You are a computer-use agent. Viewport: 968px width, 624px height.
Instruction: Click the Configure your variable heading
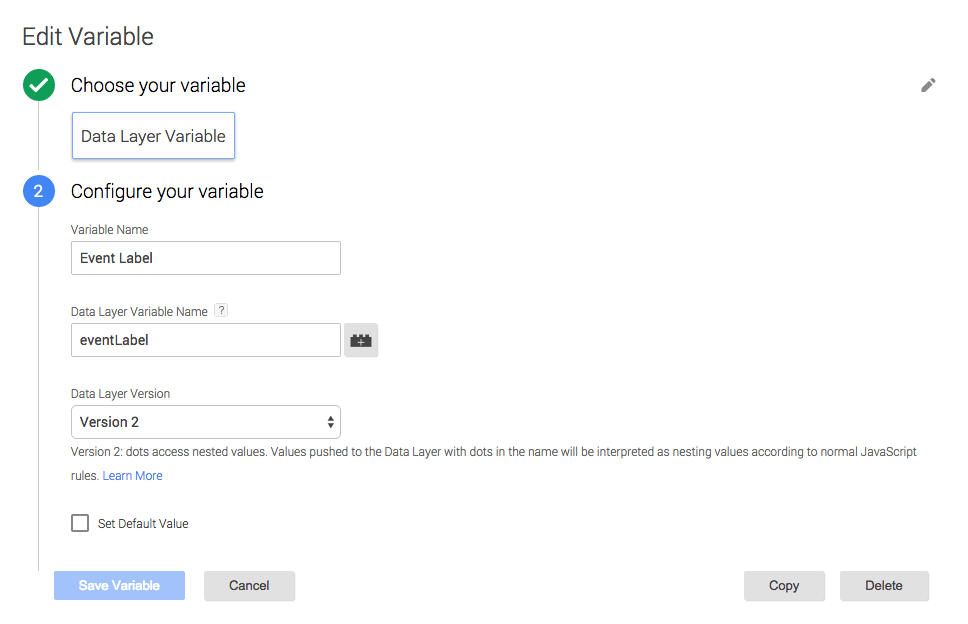click(x=167, y=191)
